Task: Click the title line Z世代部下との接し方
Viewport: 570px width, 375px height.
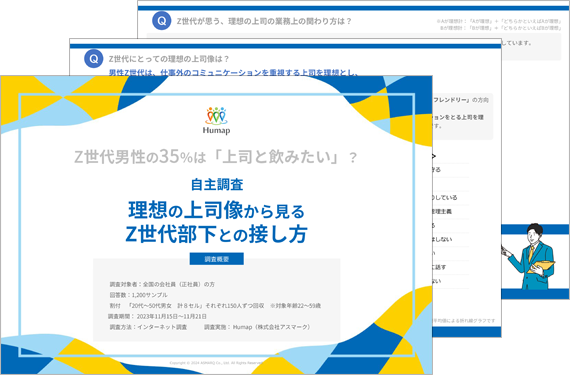Action: tap(216, 234)
